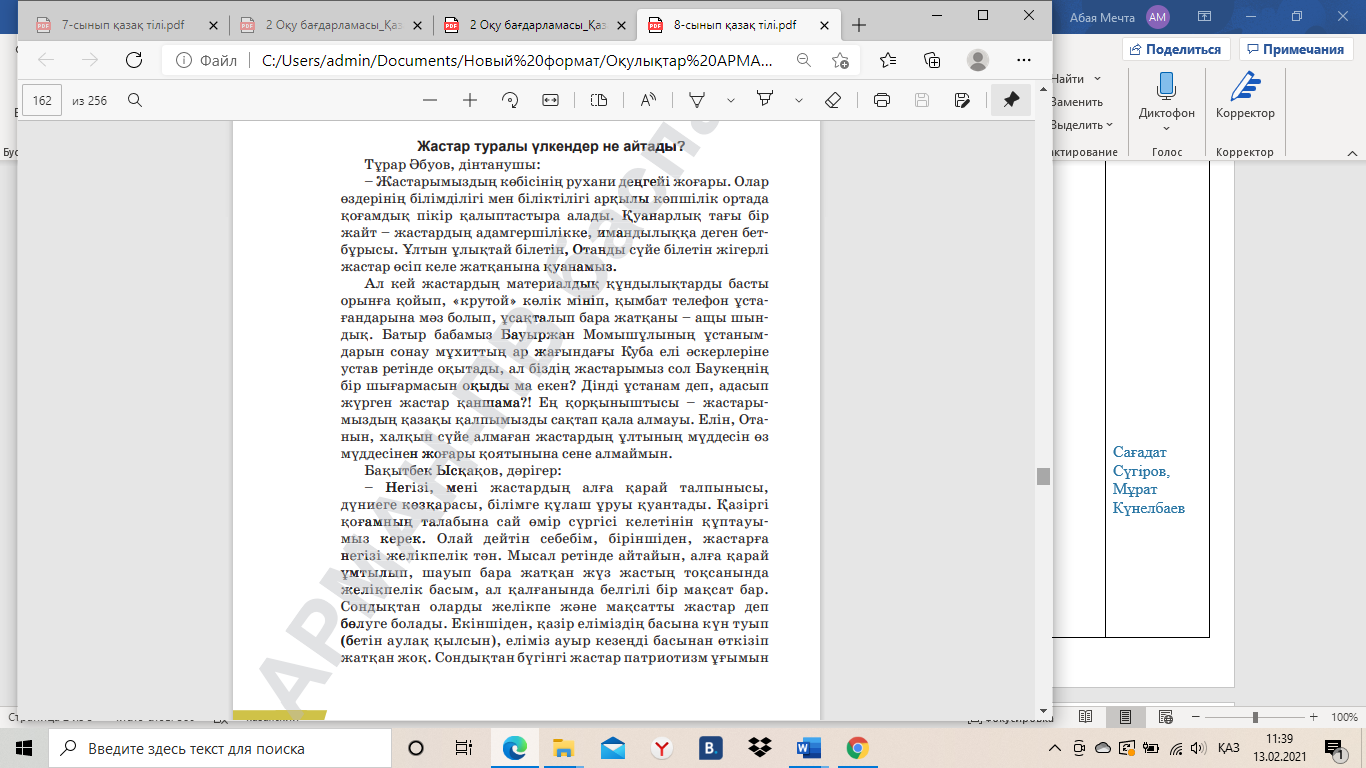This screenshot has width=1366, height=768.
Task: Switch Word to Print Layout view
Action: tap(1126, 717)
